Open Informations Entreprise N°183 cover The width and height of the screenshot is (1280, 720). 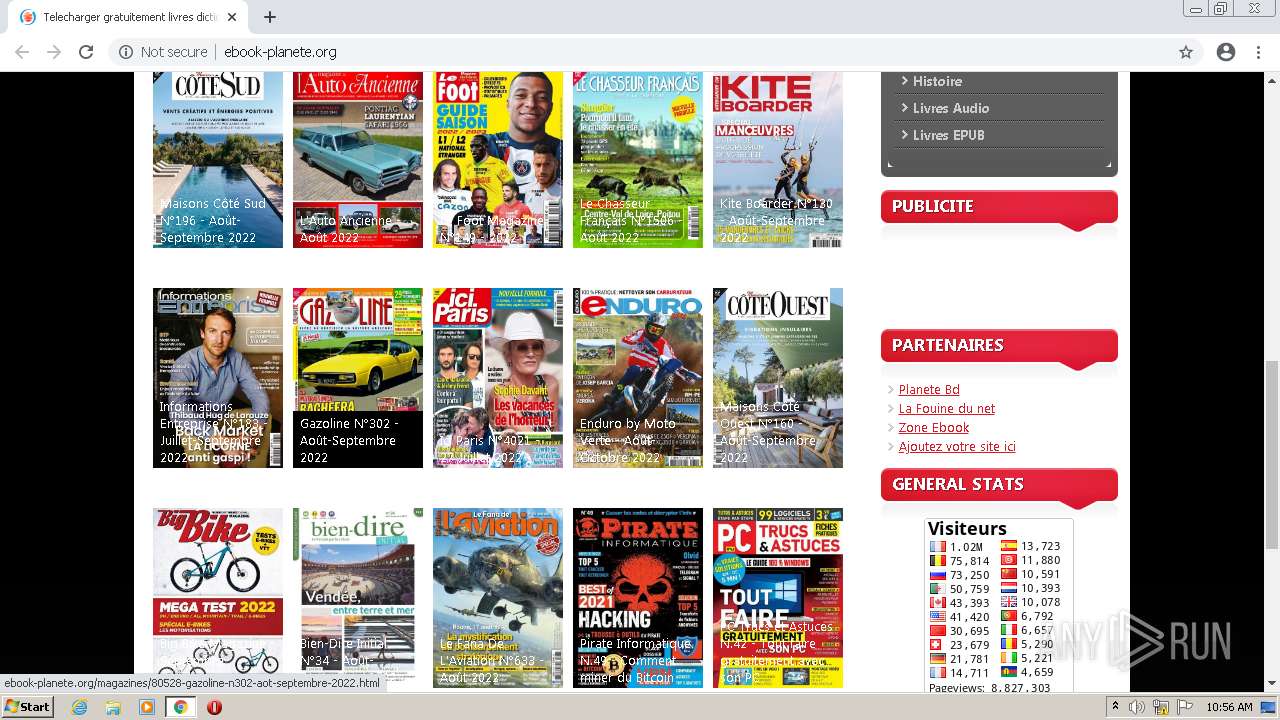point(218,378)
